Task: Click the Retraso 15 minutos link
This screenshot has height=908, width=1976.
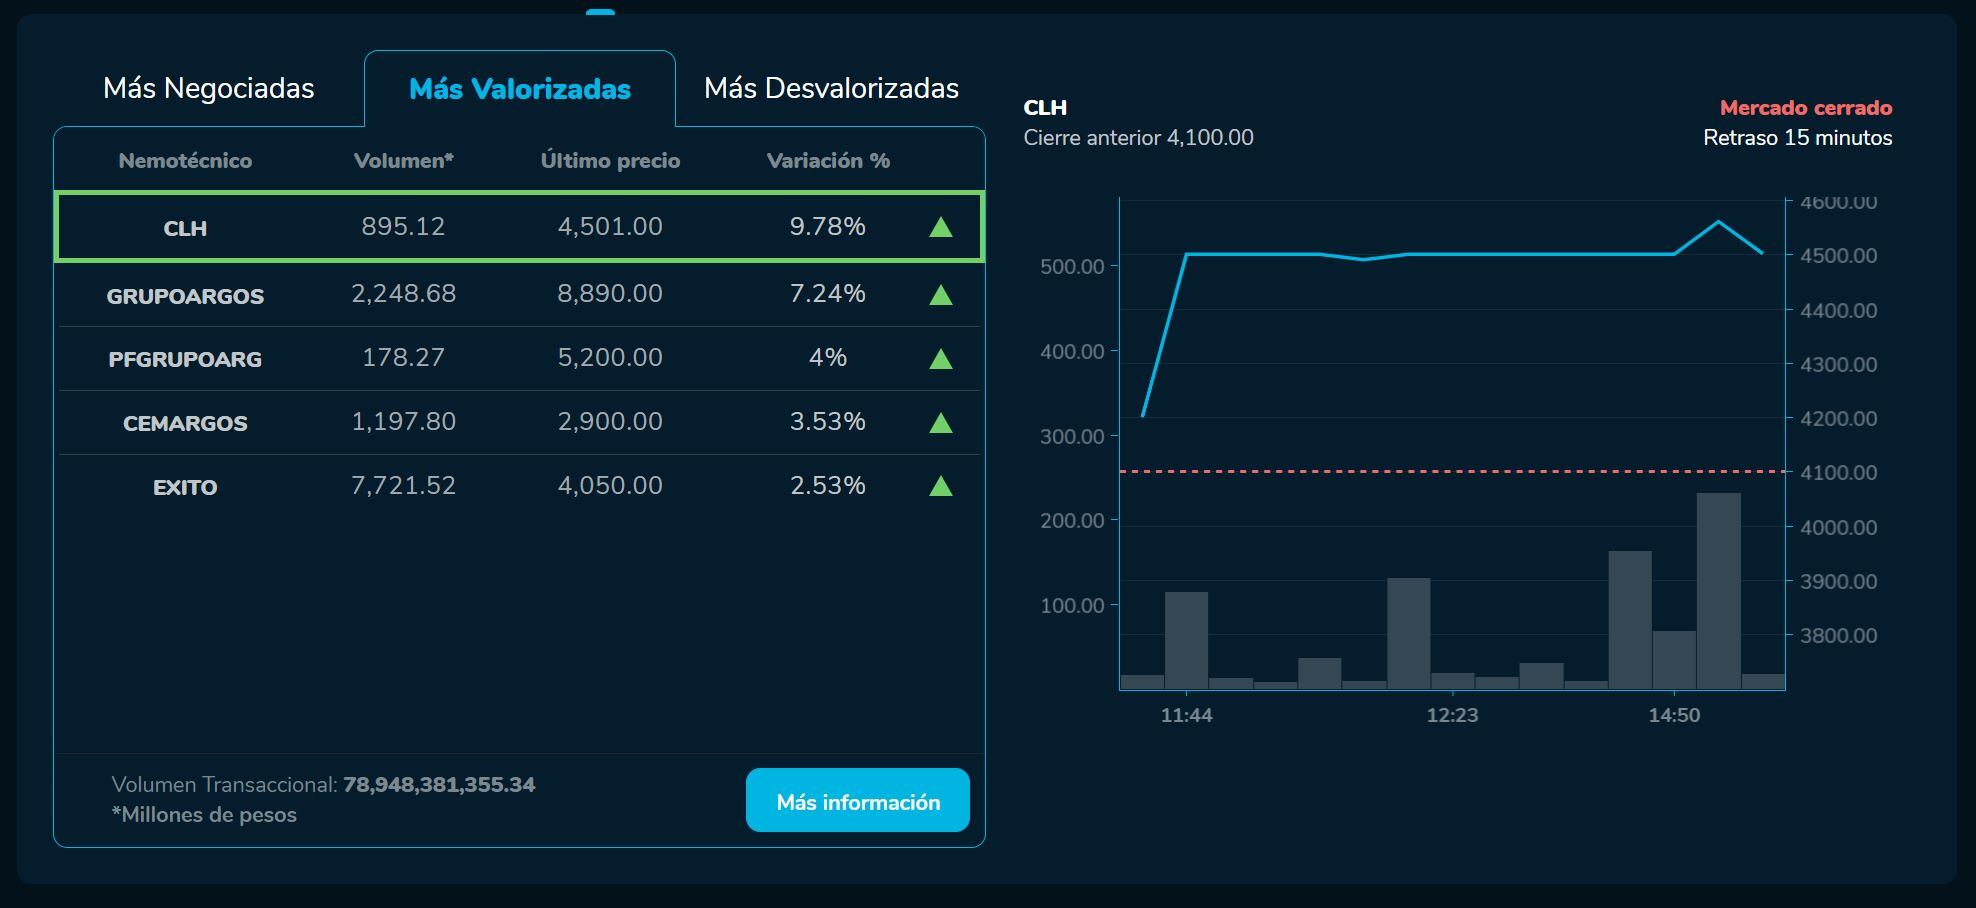Action: tap(1796, 139)
